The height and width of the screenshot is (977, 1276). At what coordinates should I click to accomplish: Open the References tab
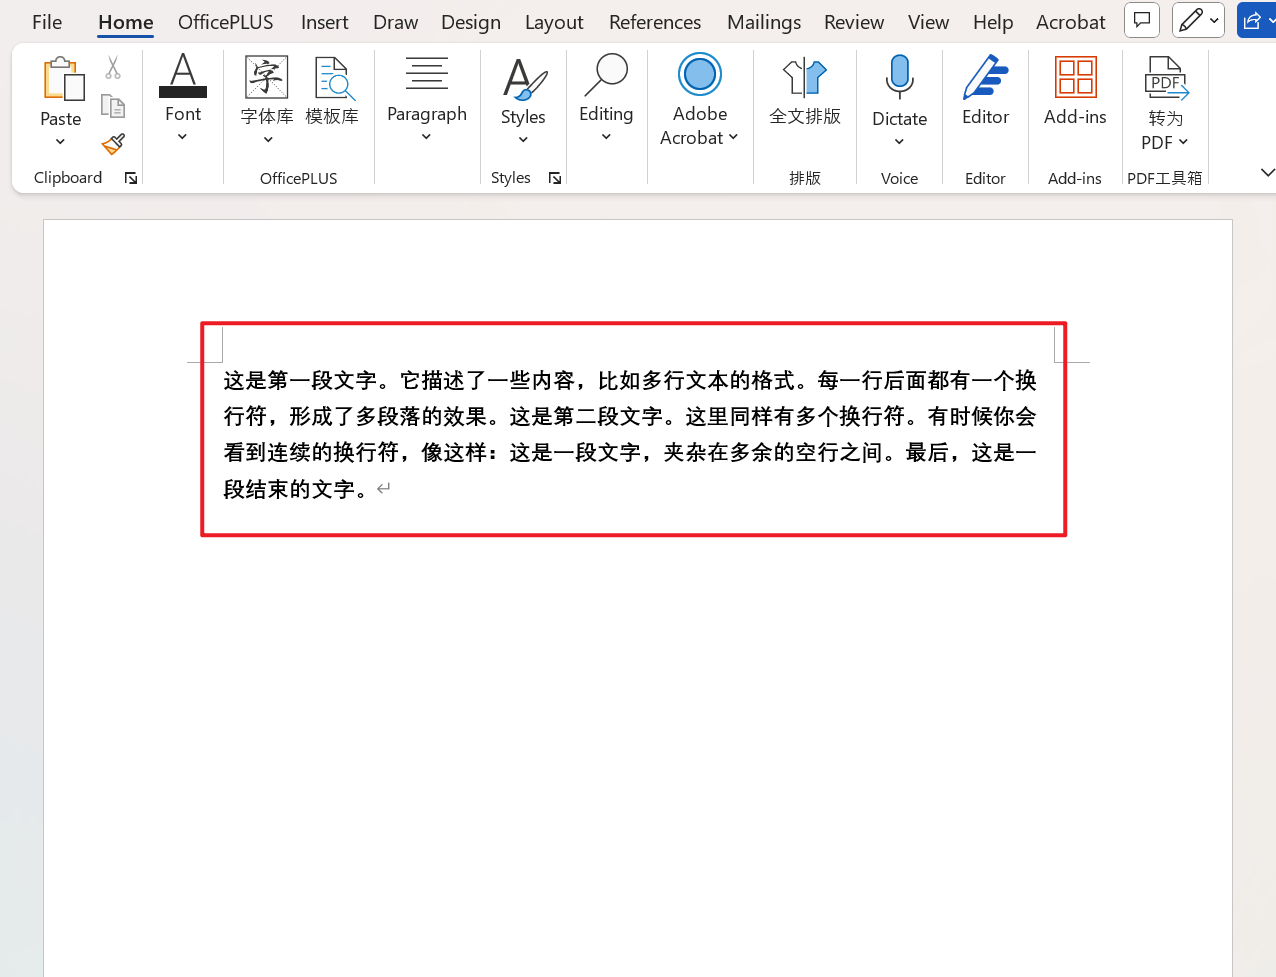(x=655, y=22)
